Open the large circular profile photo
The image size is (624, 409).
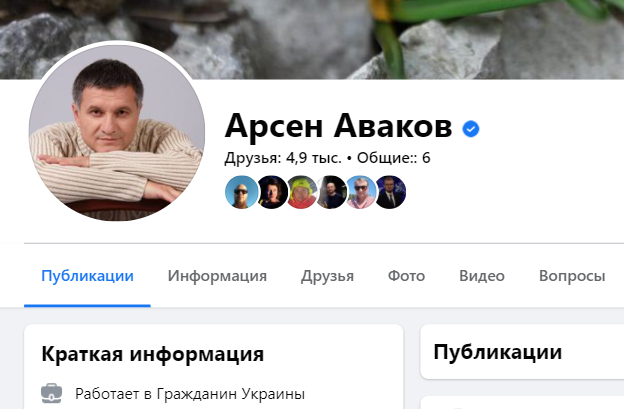pos(117,132)
